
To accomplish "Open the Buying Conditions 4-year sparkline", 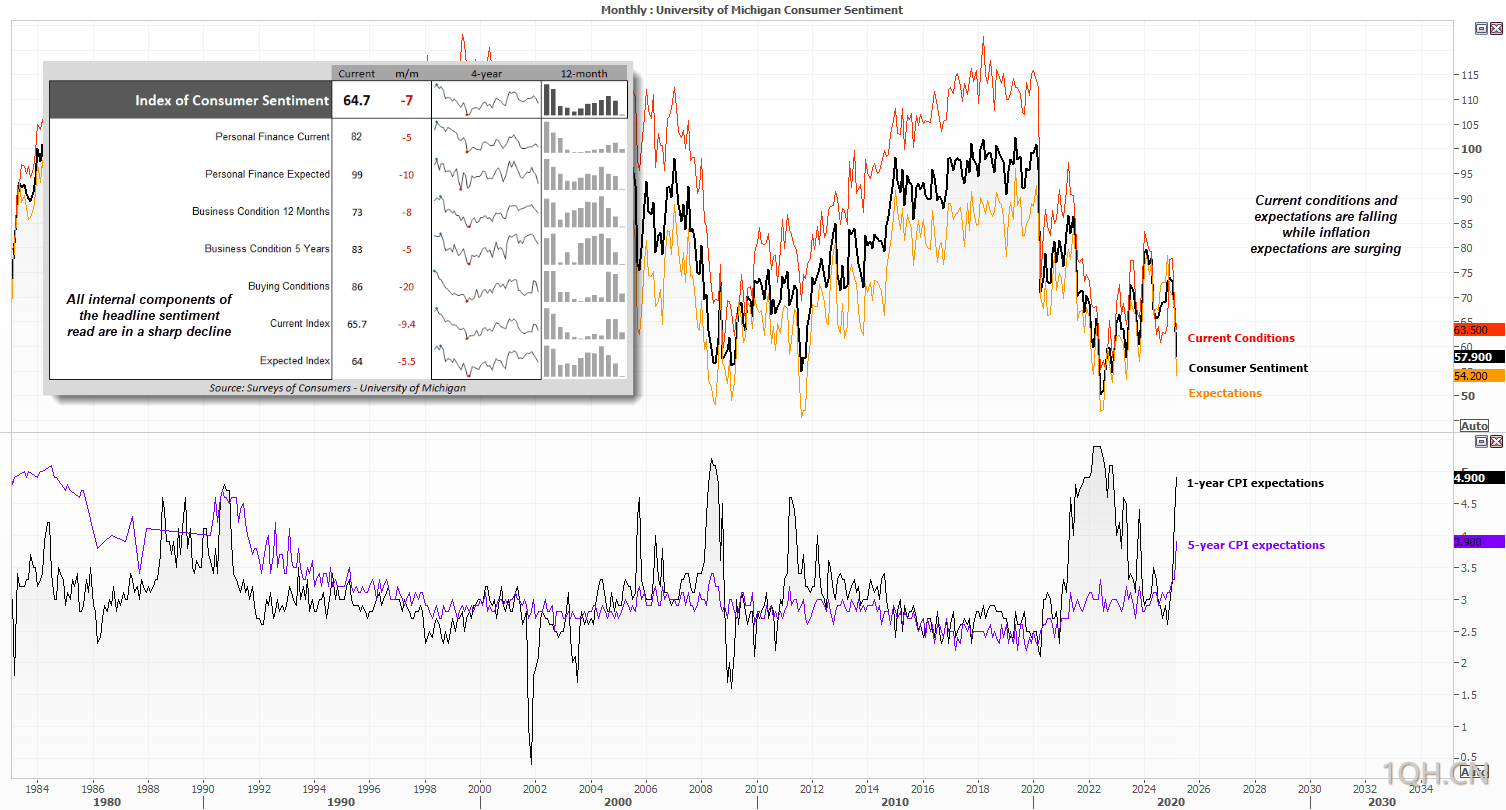I will 486,286.
